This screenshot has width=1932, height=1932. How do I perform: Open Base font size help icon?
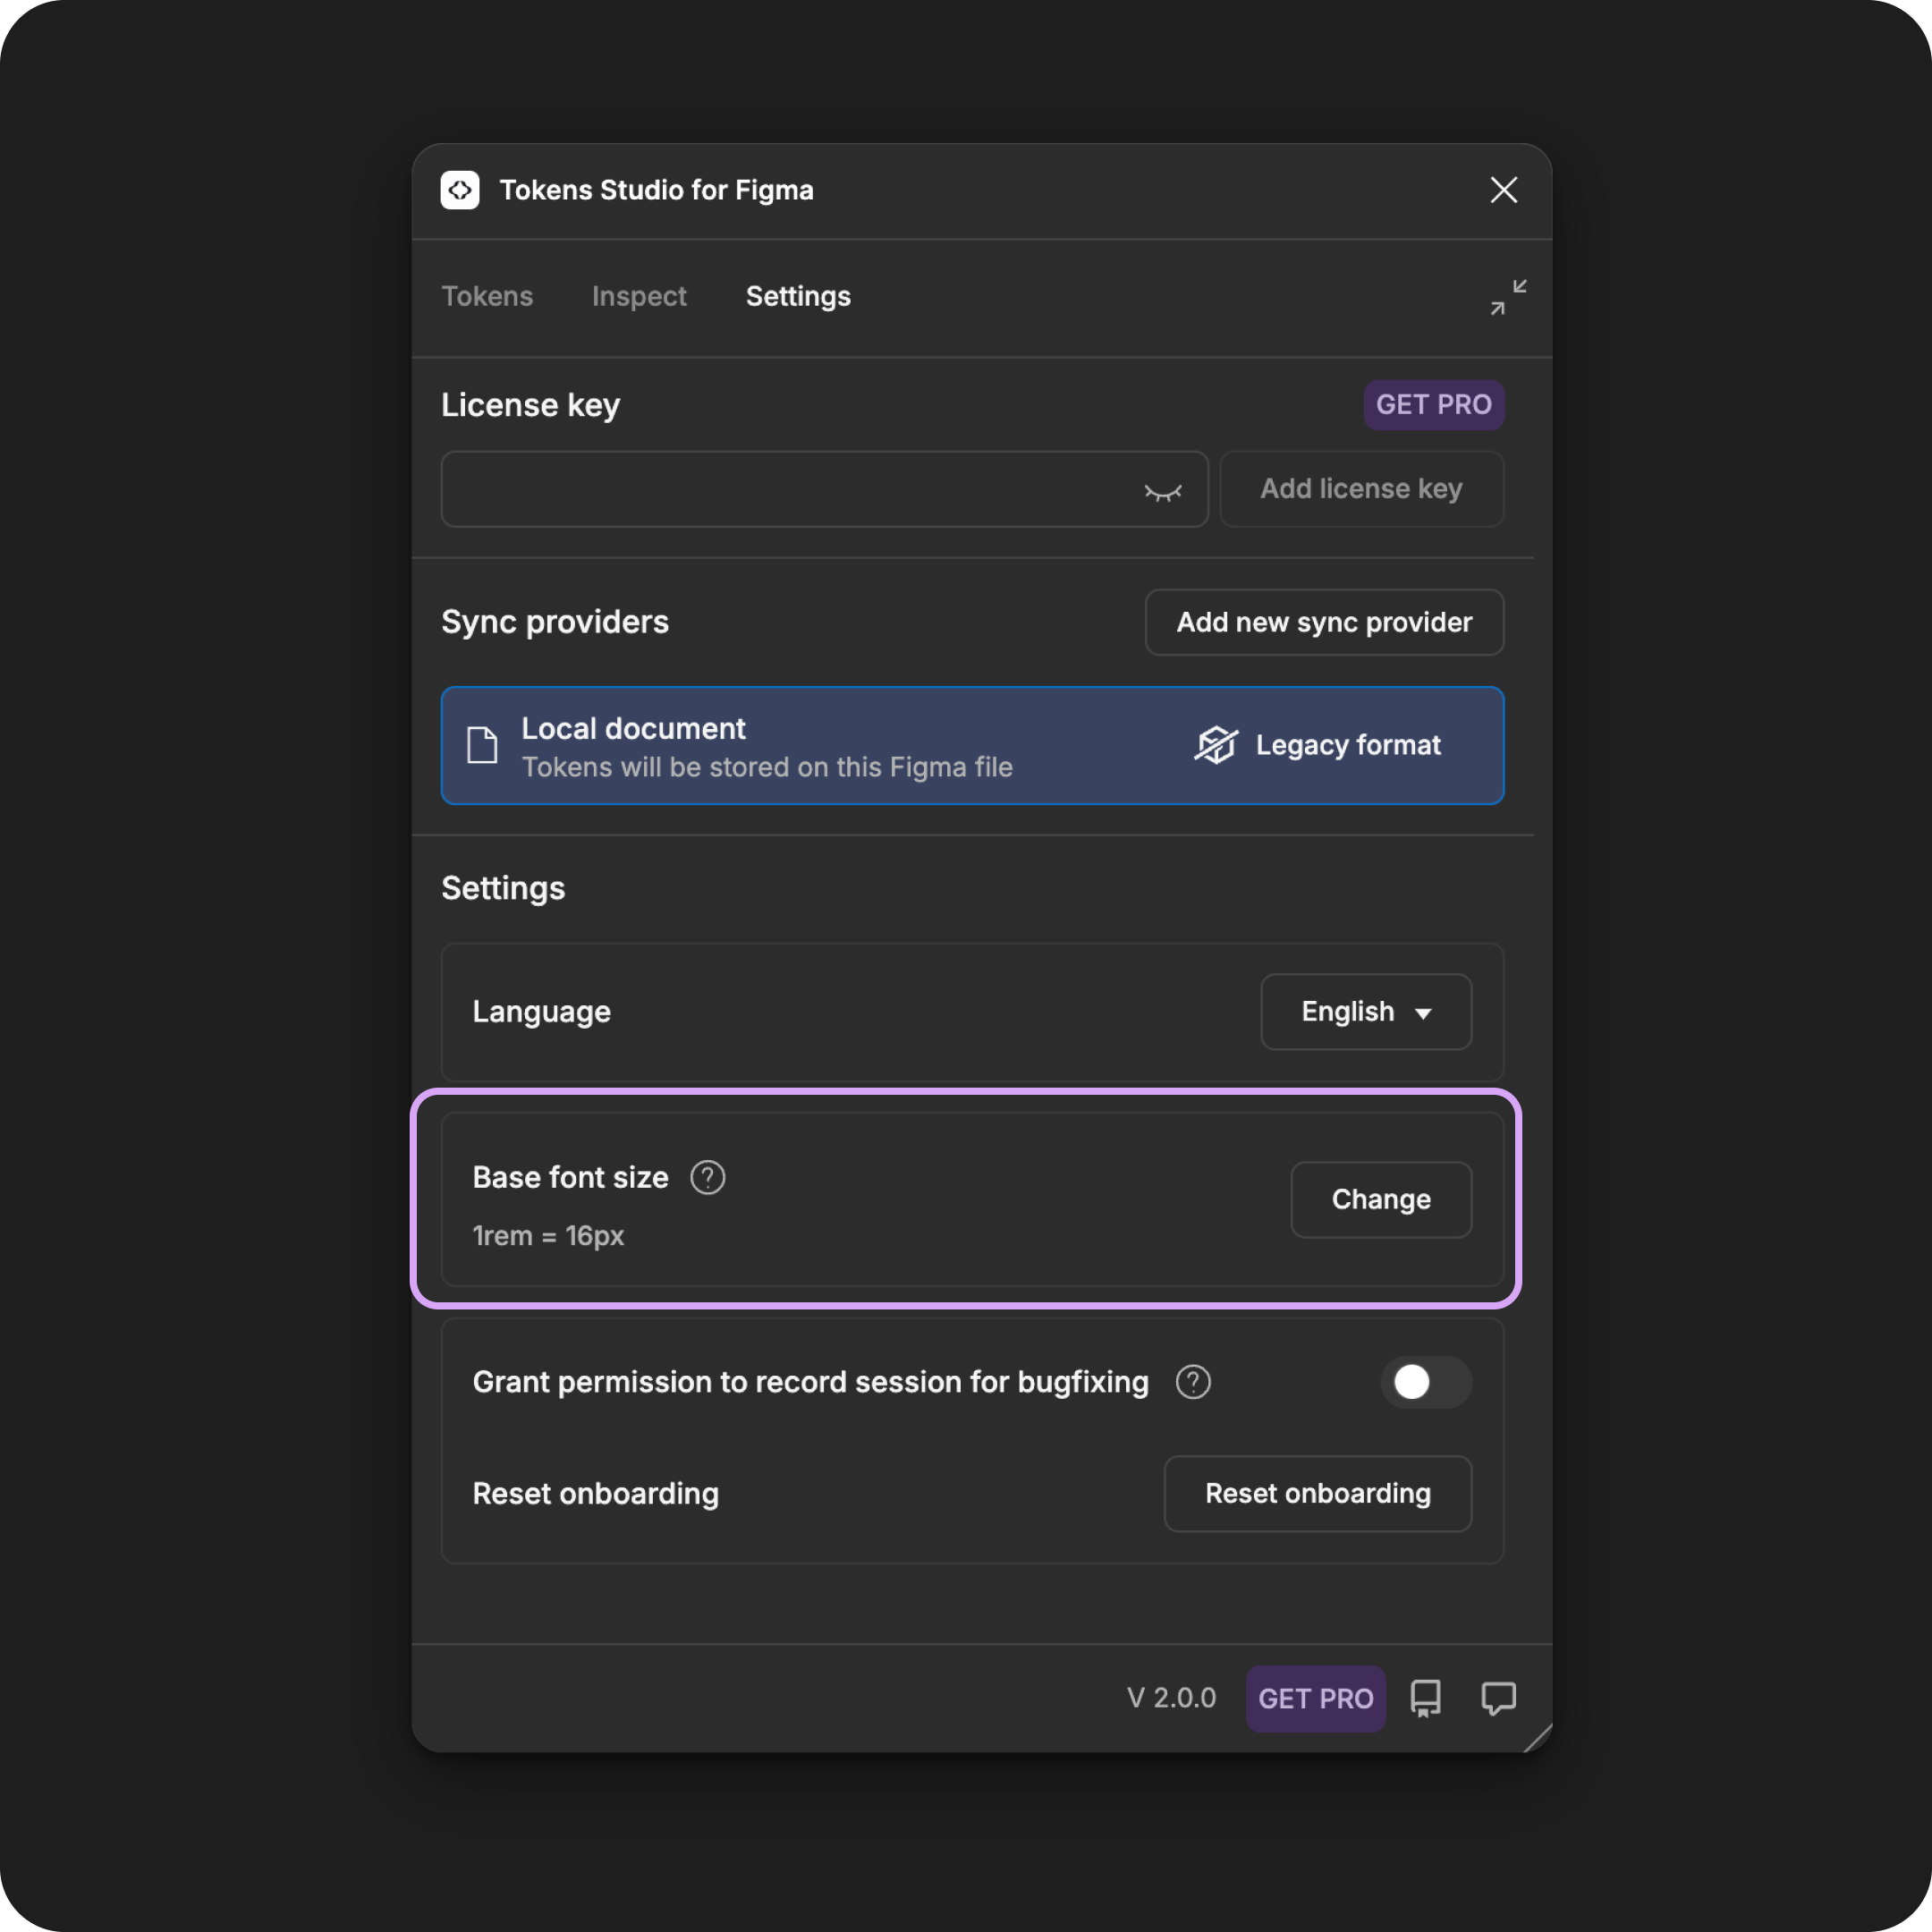tap(707, 1177)
